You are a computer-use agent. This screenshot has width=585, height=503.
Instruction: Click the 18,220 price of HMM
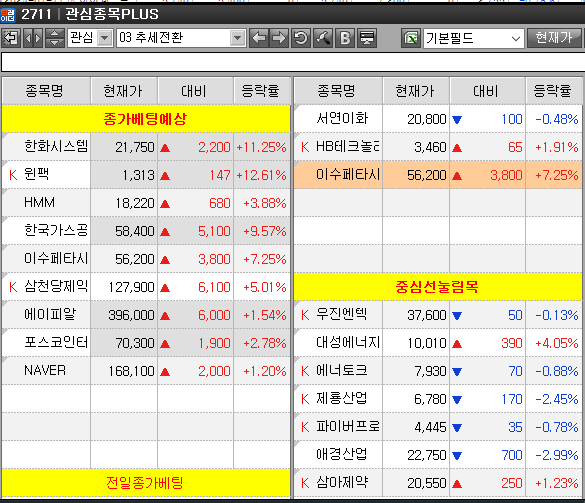point(135,203)
